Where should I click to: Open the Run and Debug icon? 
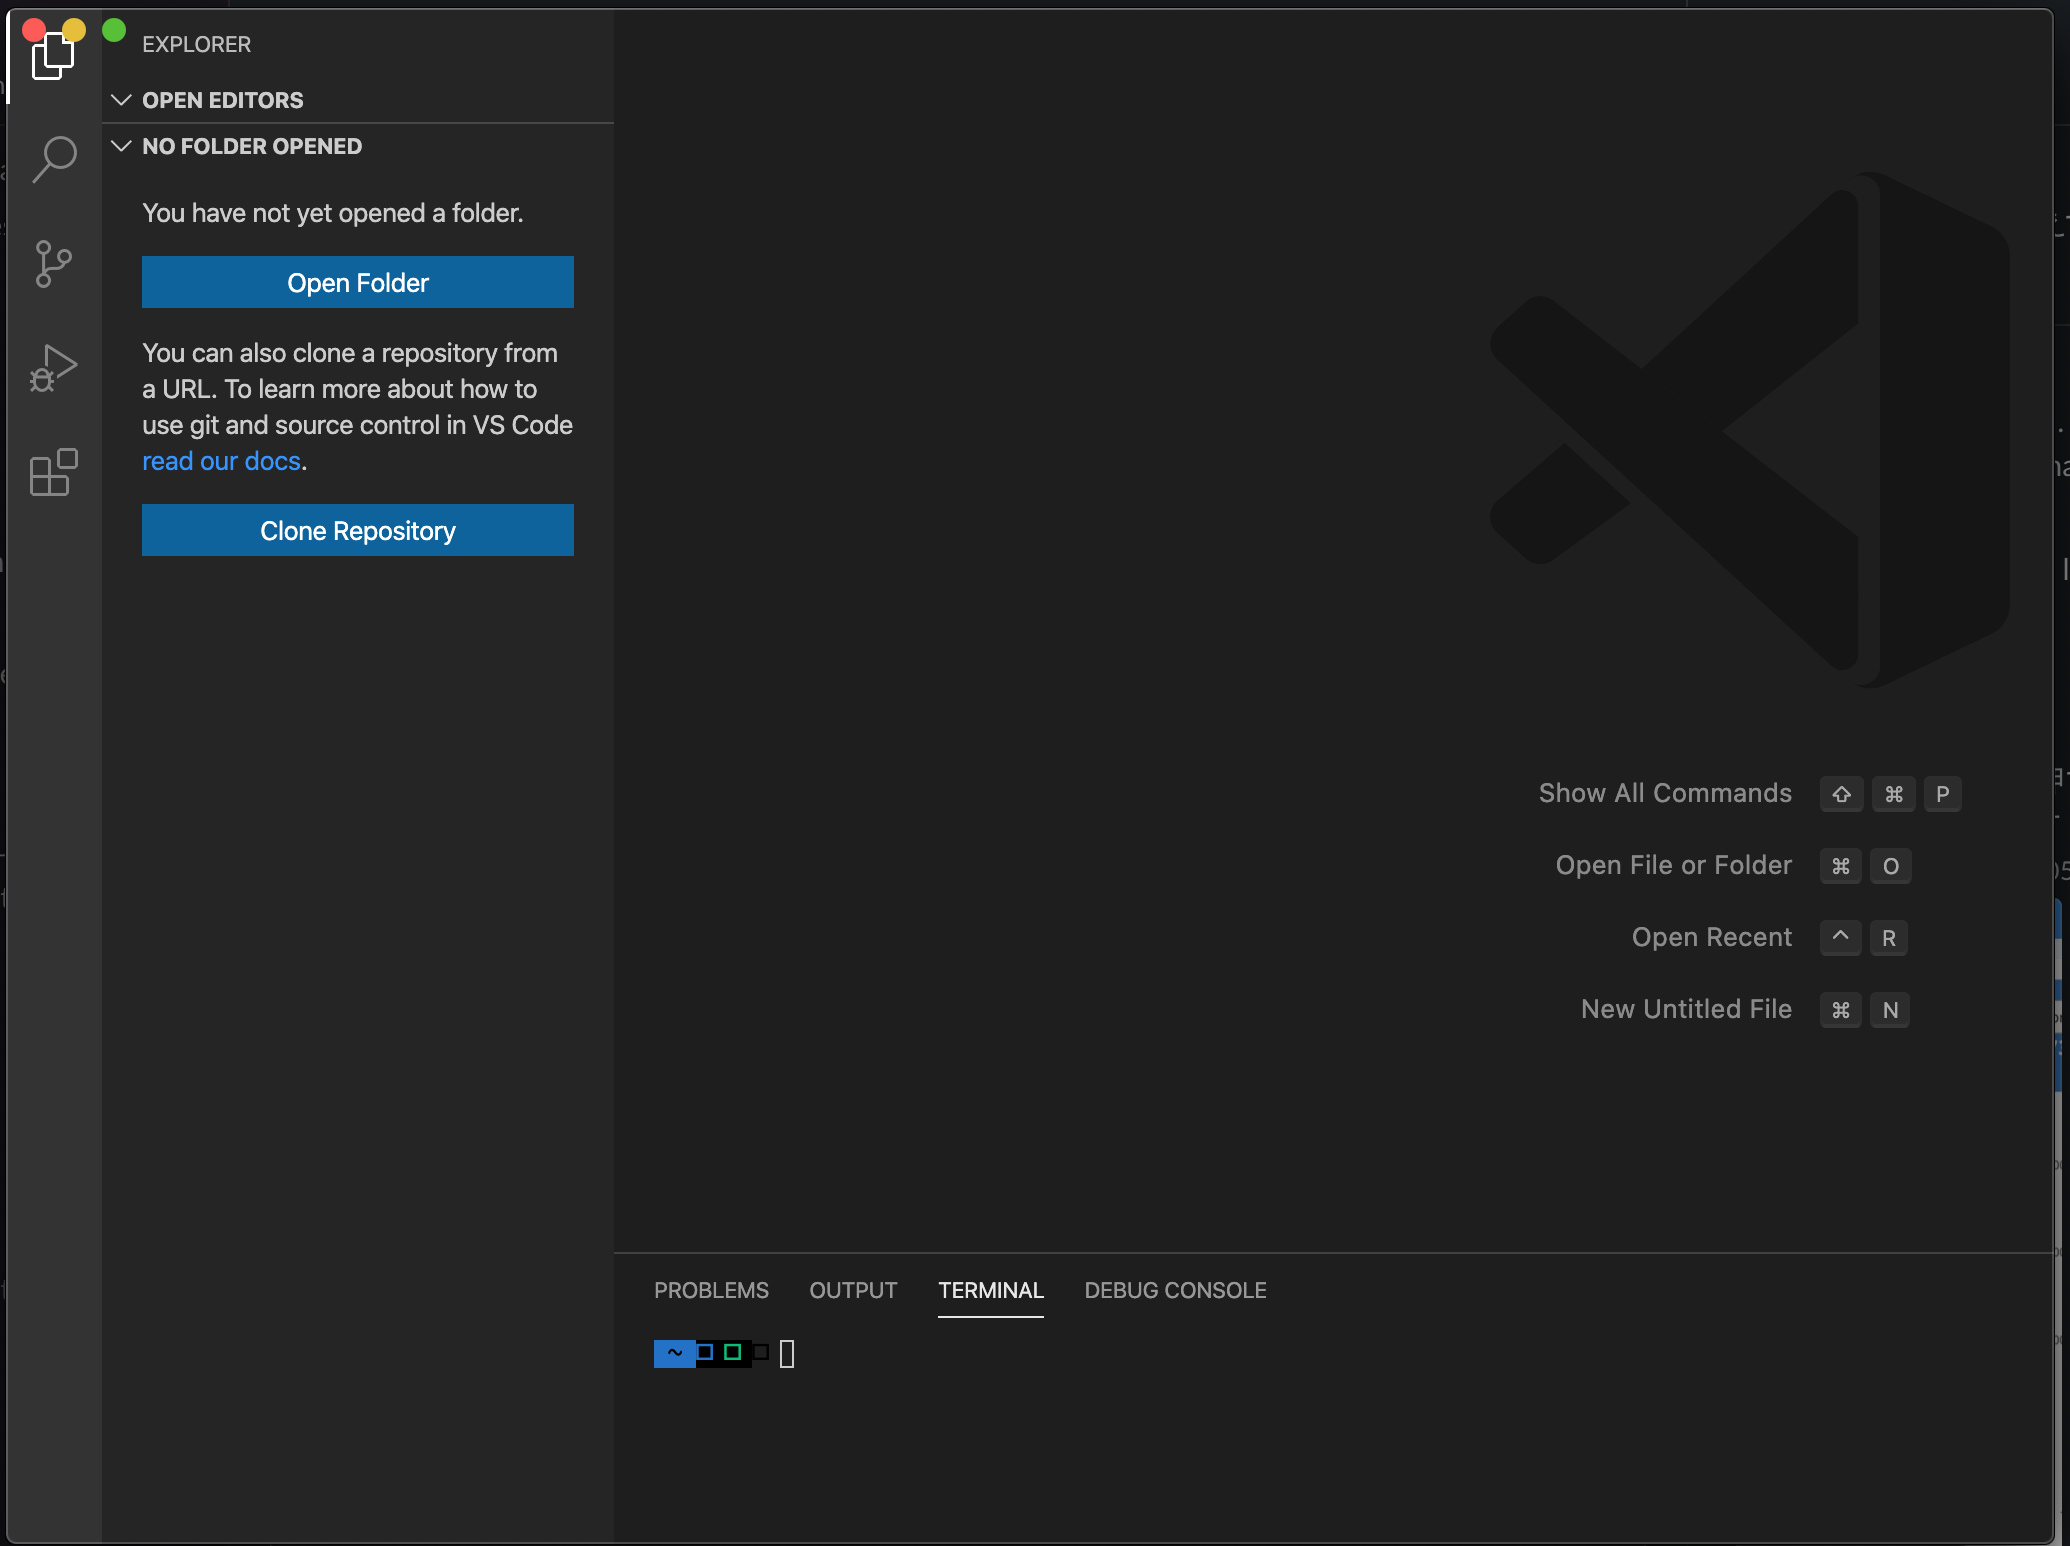coord(54,368)
